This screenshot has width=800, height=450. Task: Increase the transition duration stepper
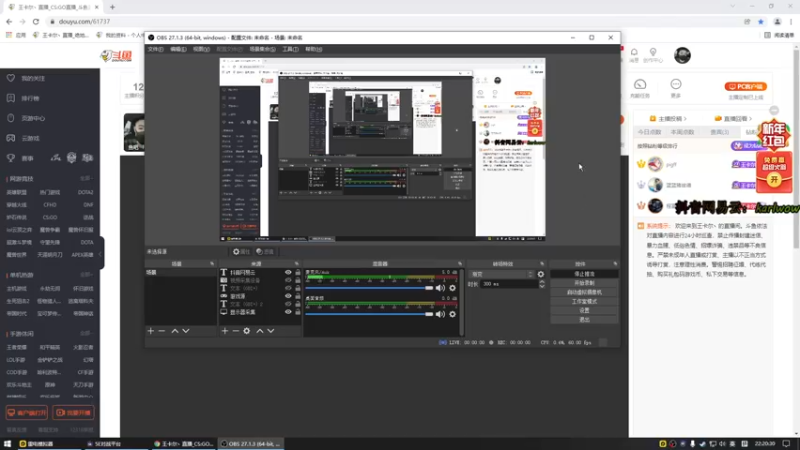coord(542,282)
